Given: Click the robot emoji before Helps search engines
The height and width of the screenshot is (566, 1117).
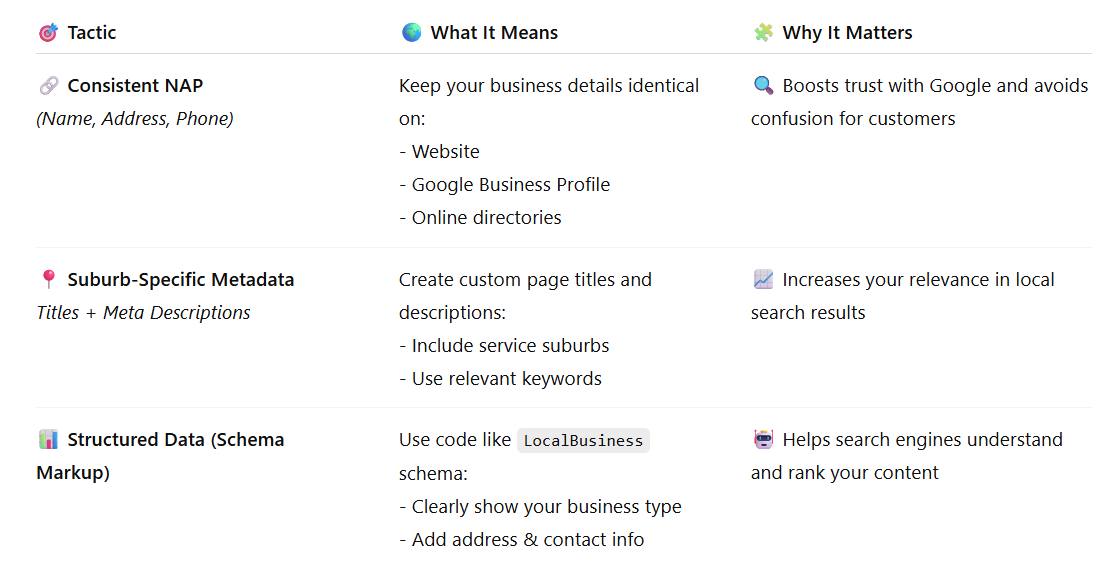Looking at the screenshot, I should [x=764, y=440].
